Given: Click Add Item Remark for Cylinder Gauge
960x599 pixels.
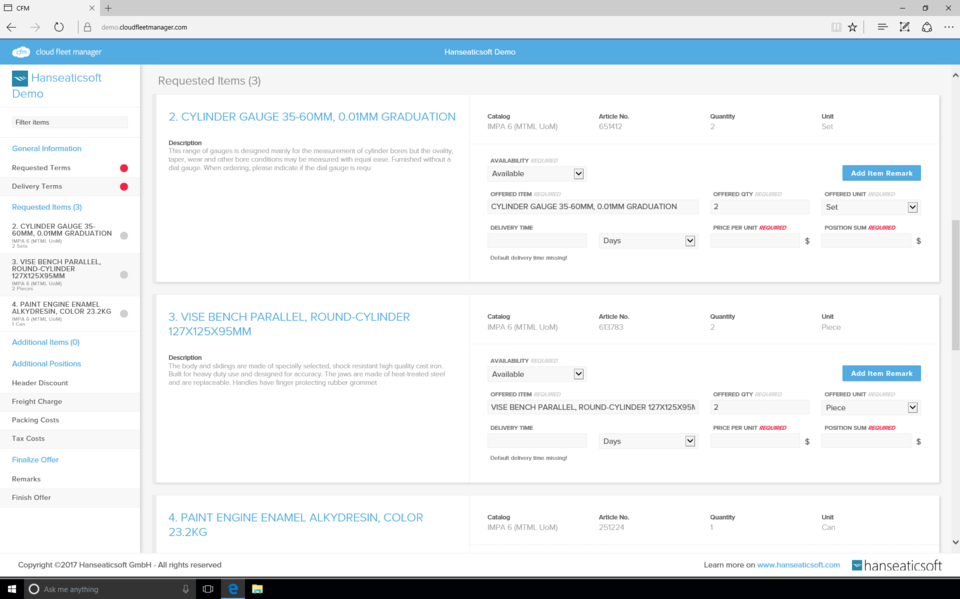Looking at the screenshot, I should pyautogui.click(x=881, y=173).
